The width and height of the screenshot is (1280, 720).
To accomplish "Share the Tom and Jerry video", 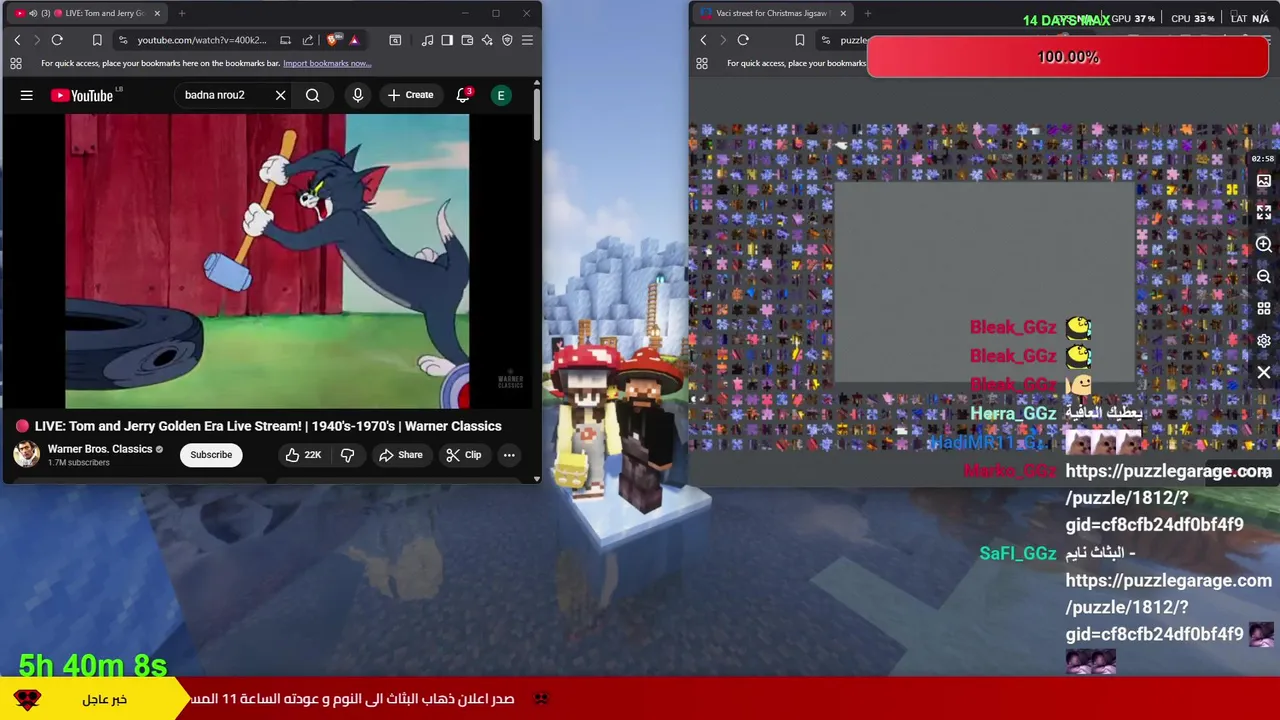I will pos(400,455).
